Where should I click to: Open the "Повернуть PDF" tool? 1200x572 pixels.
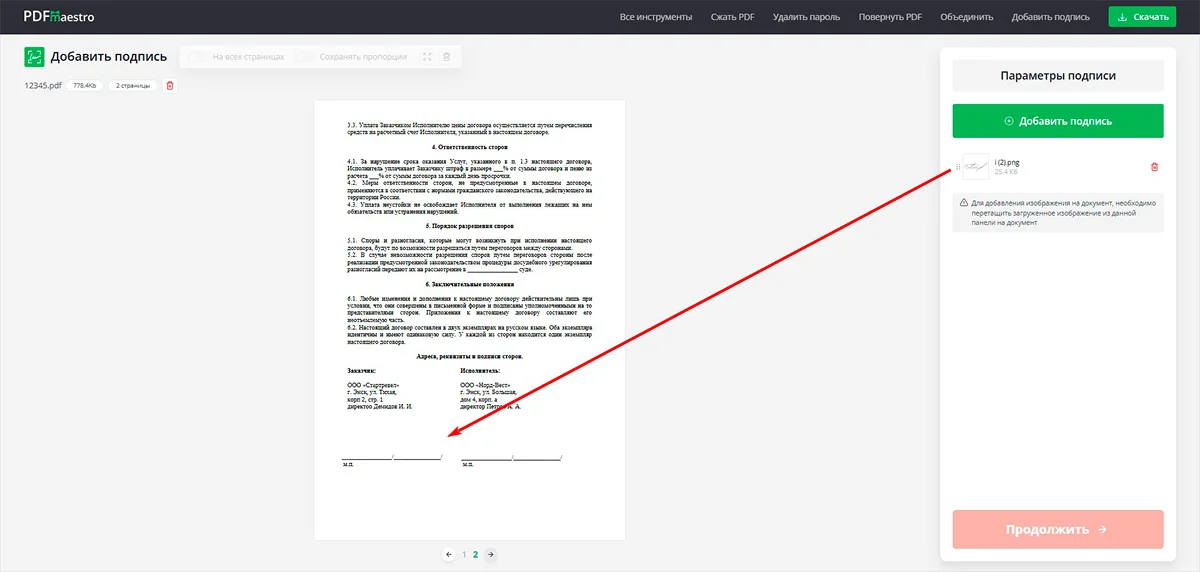point(890,17)
